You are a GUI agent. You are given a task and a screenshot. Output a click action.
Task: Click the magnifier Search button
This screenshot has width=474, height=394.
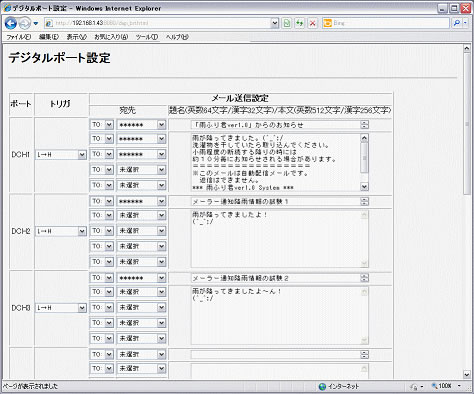coord(457,23)
